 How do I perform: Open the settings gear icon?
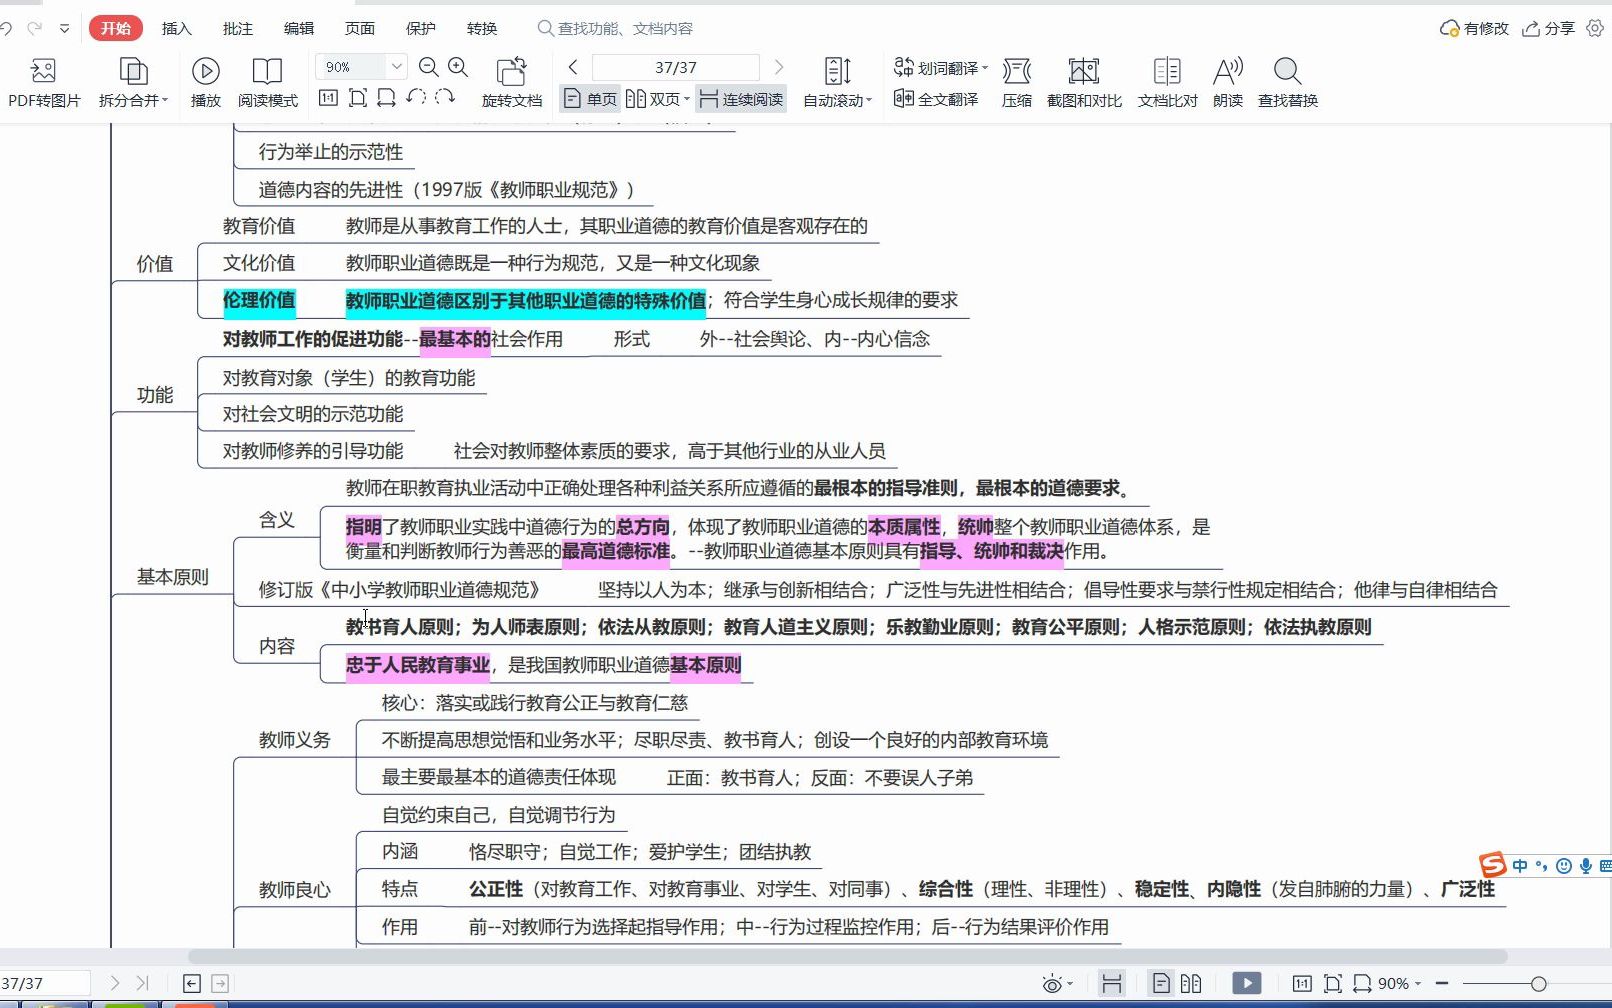tap(1595, 28)
